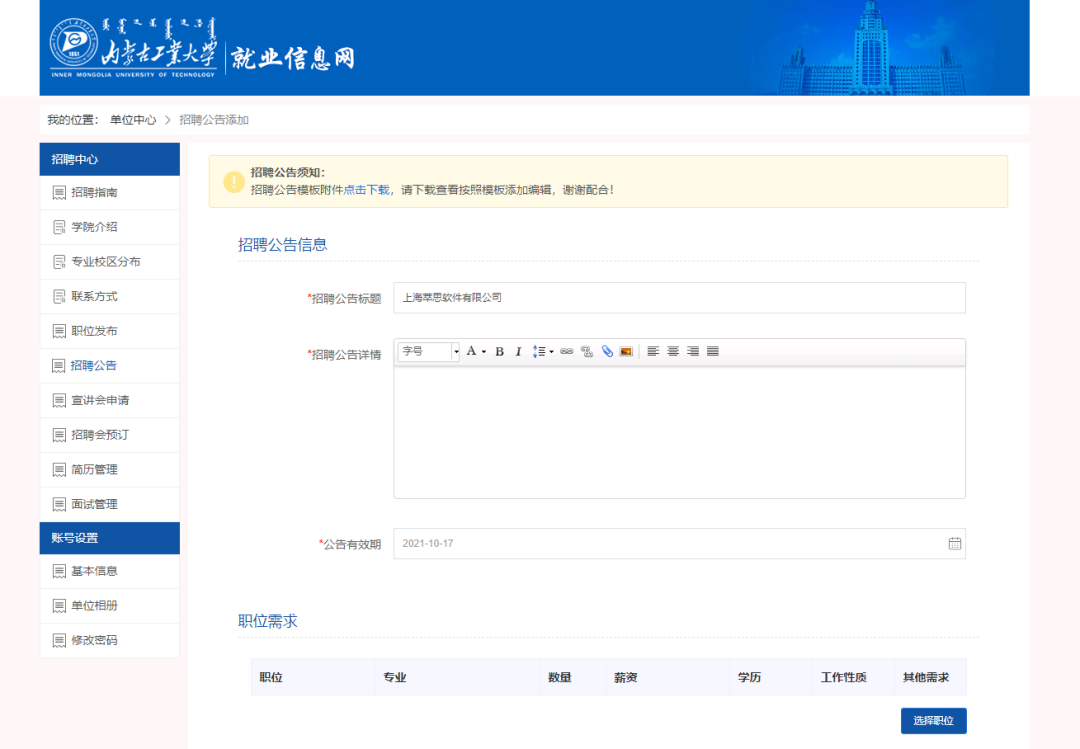Image resolution: width=1080 pixels, height=749 pixels.
Task: Toggle bold formatting in the editor toolbar
Action: coord(499,352)
